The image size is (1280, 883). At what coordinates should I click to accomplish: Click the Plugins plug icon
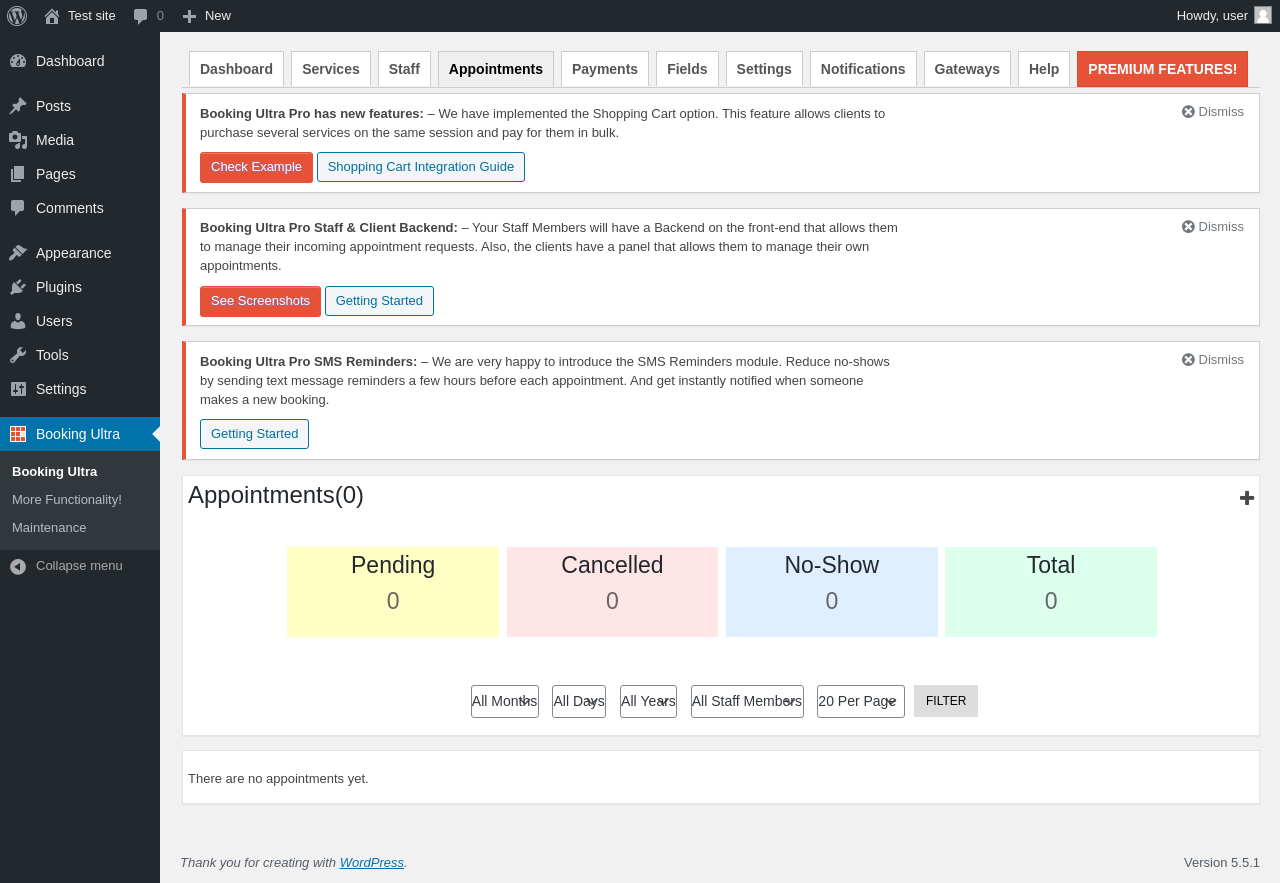tap(18, 287)
